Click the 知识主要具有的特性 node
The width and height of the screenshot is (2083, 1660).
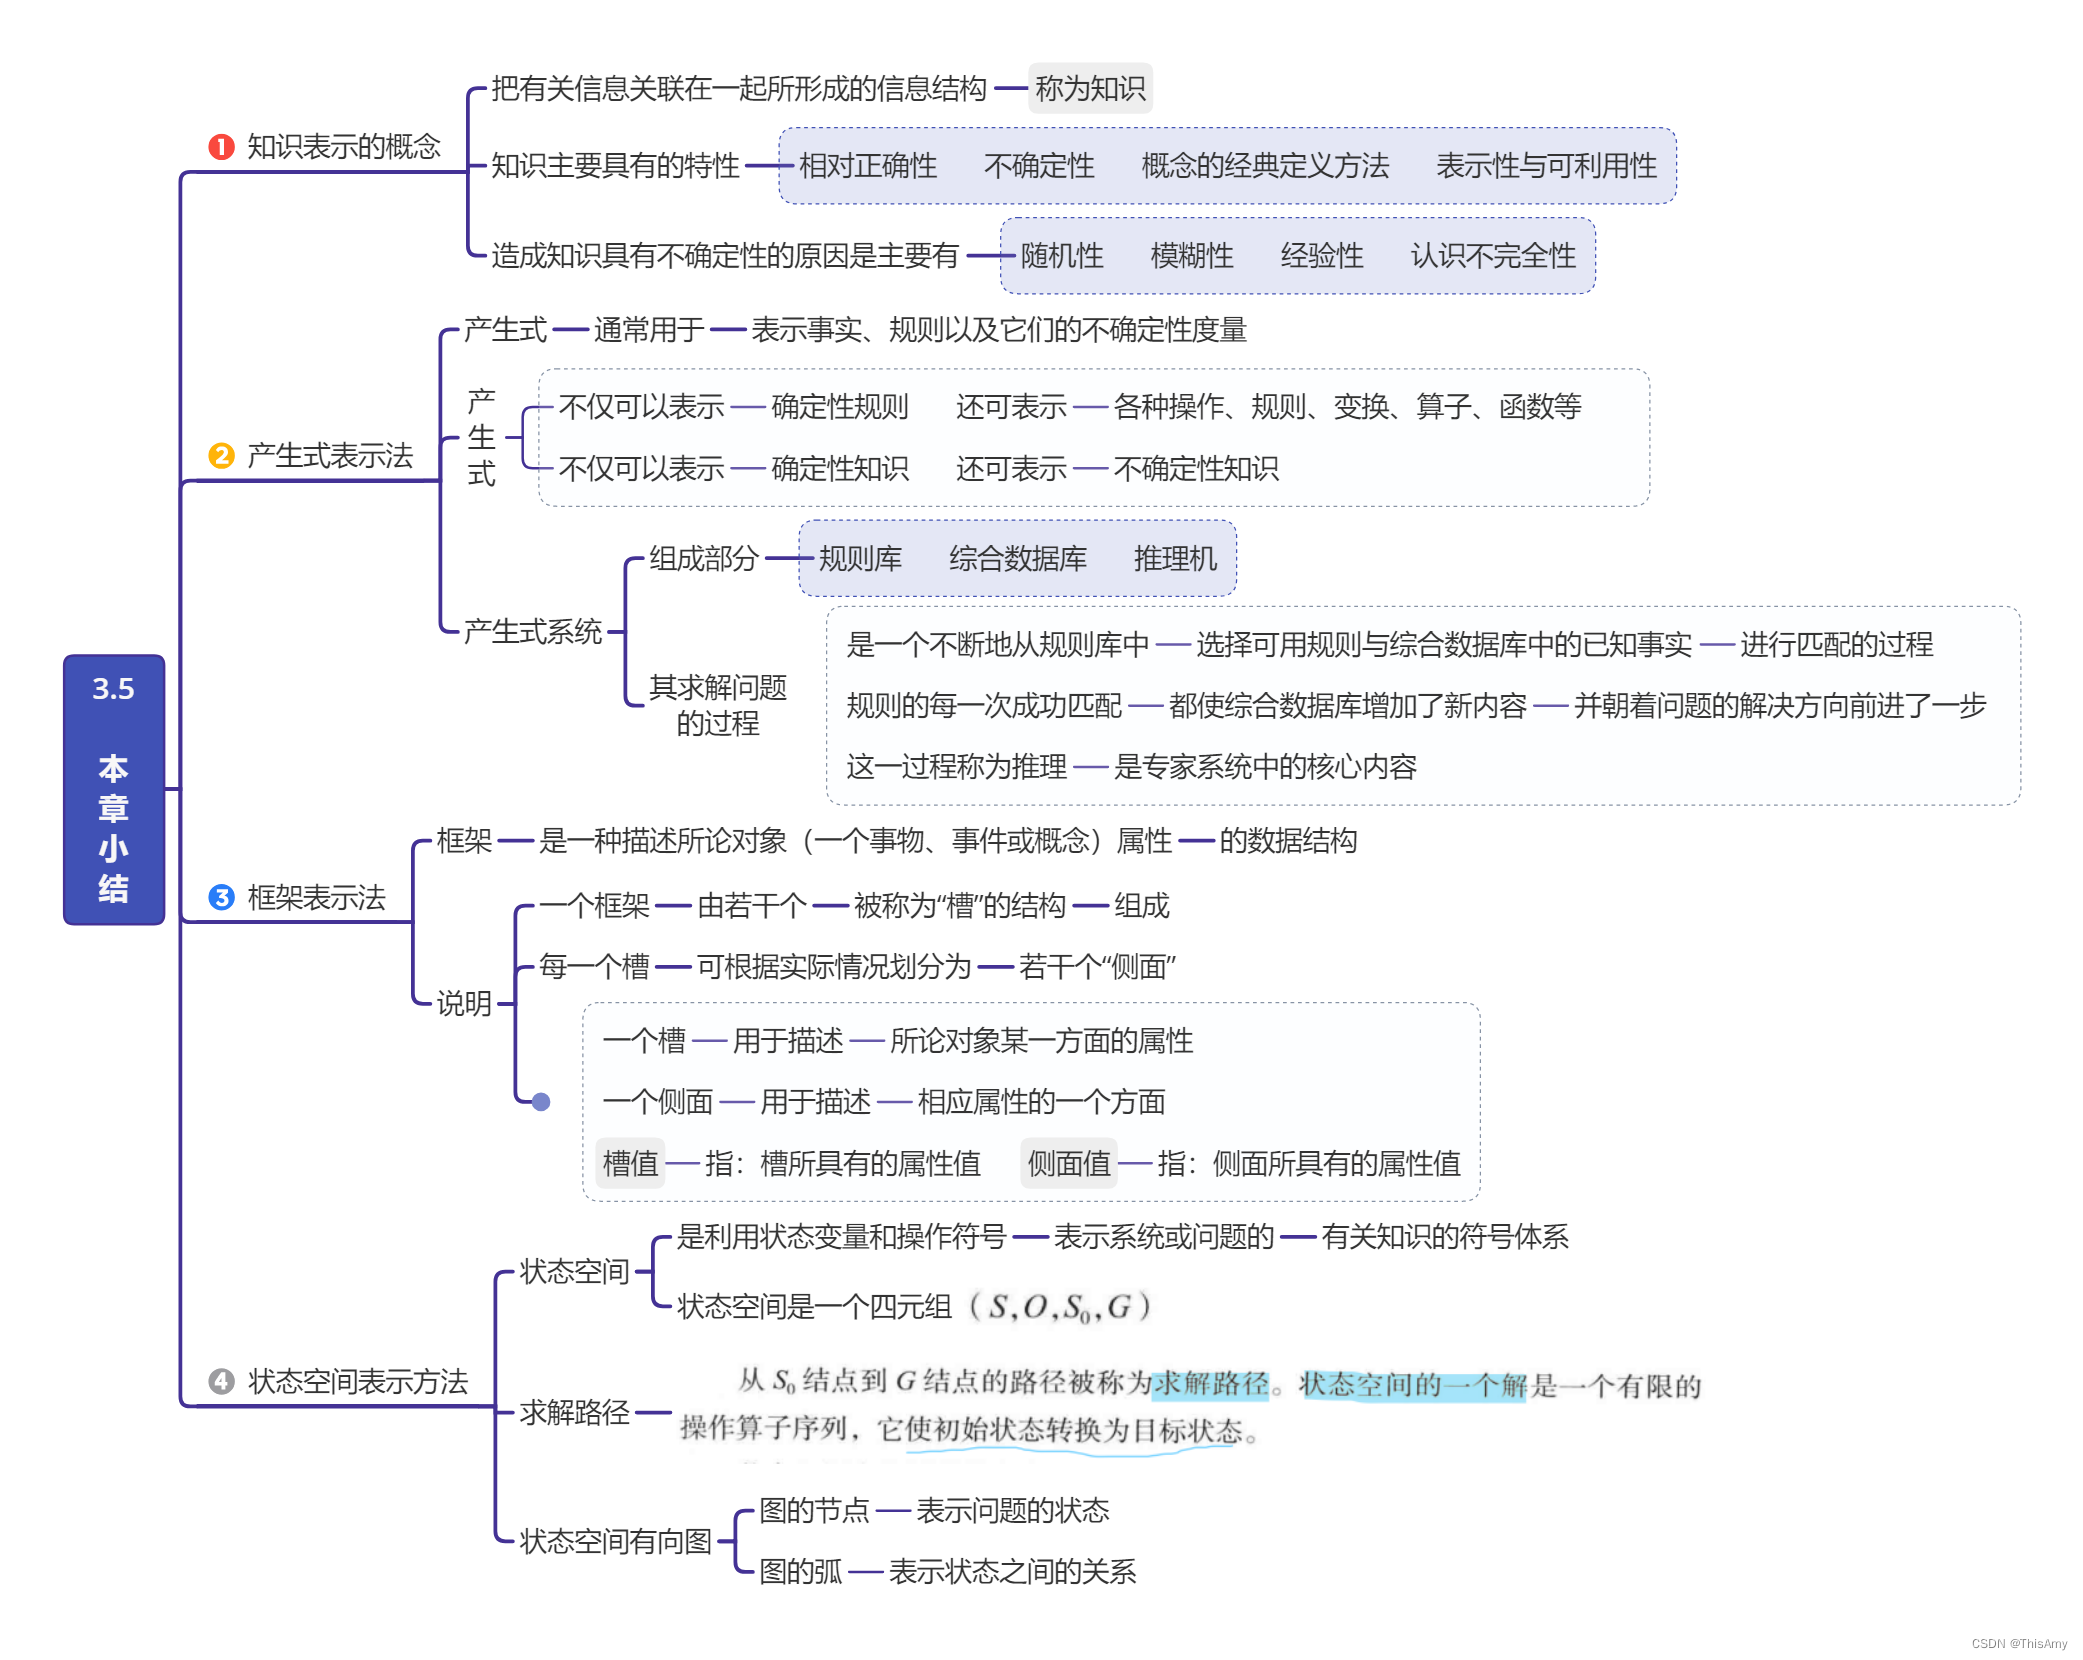click(615, 166)
